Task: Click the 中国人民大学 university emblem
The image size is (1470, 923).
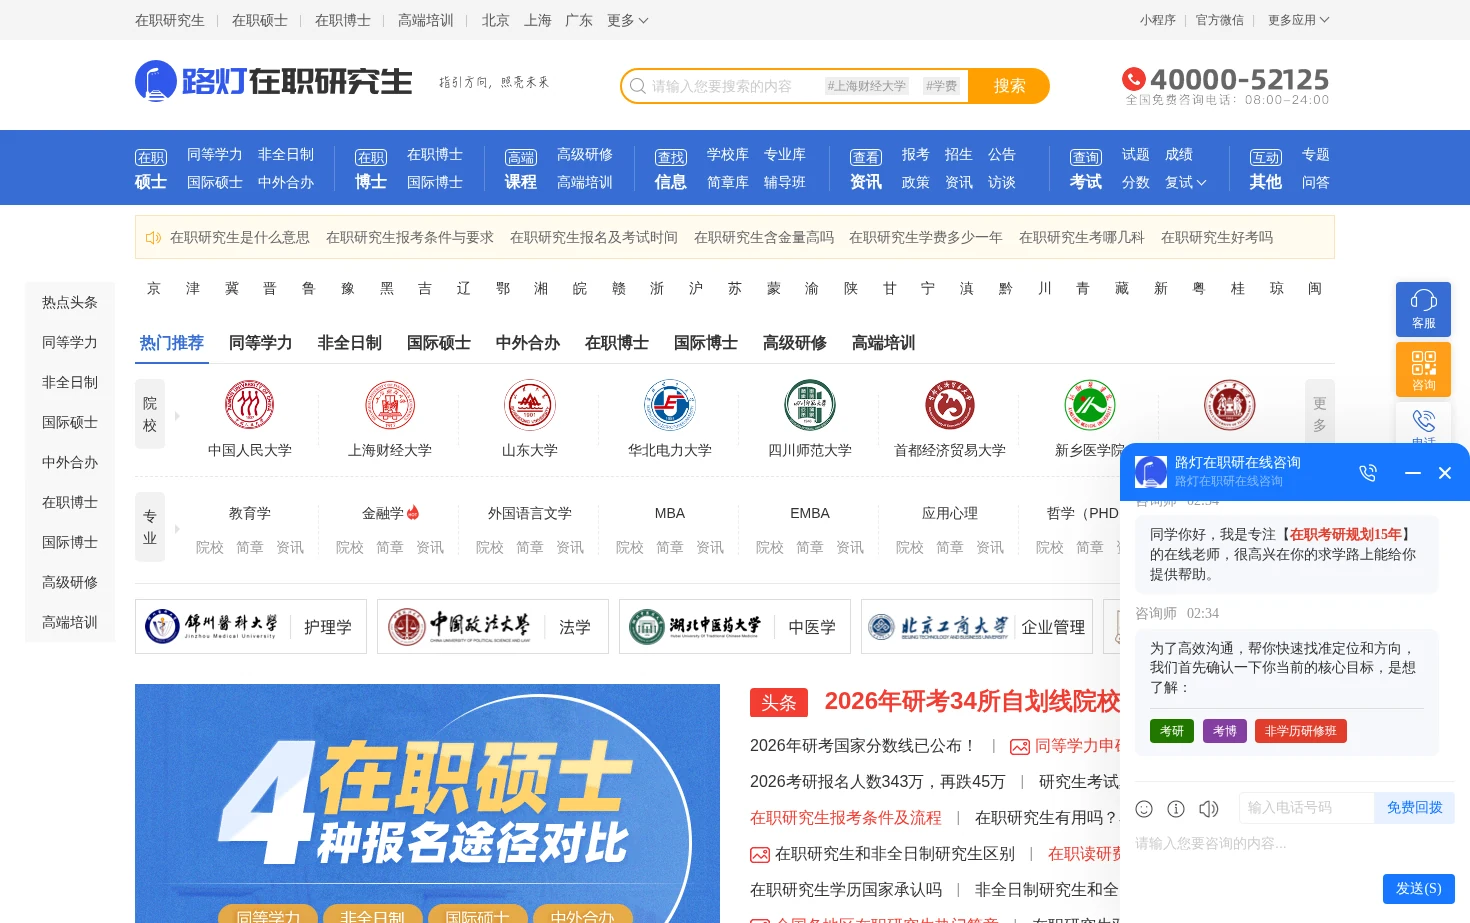Action: point(250,405)
